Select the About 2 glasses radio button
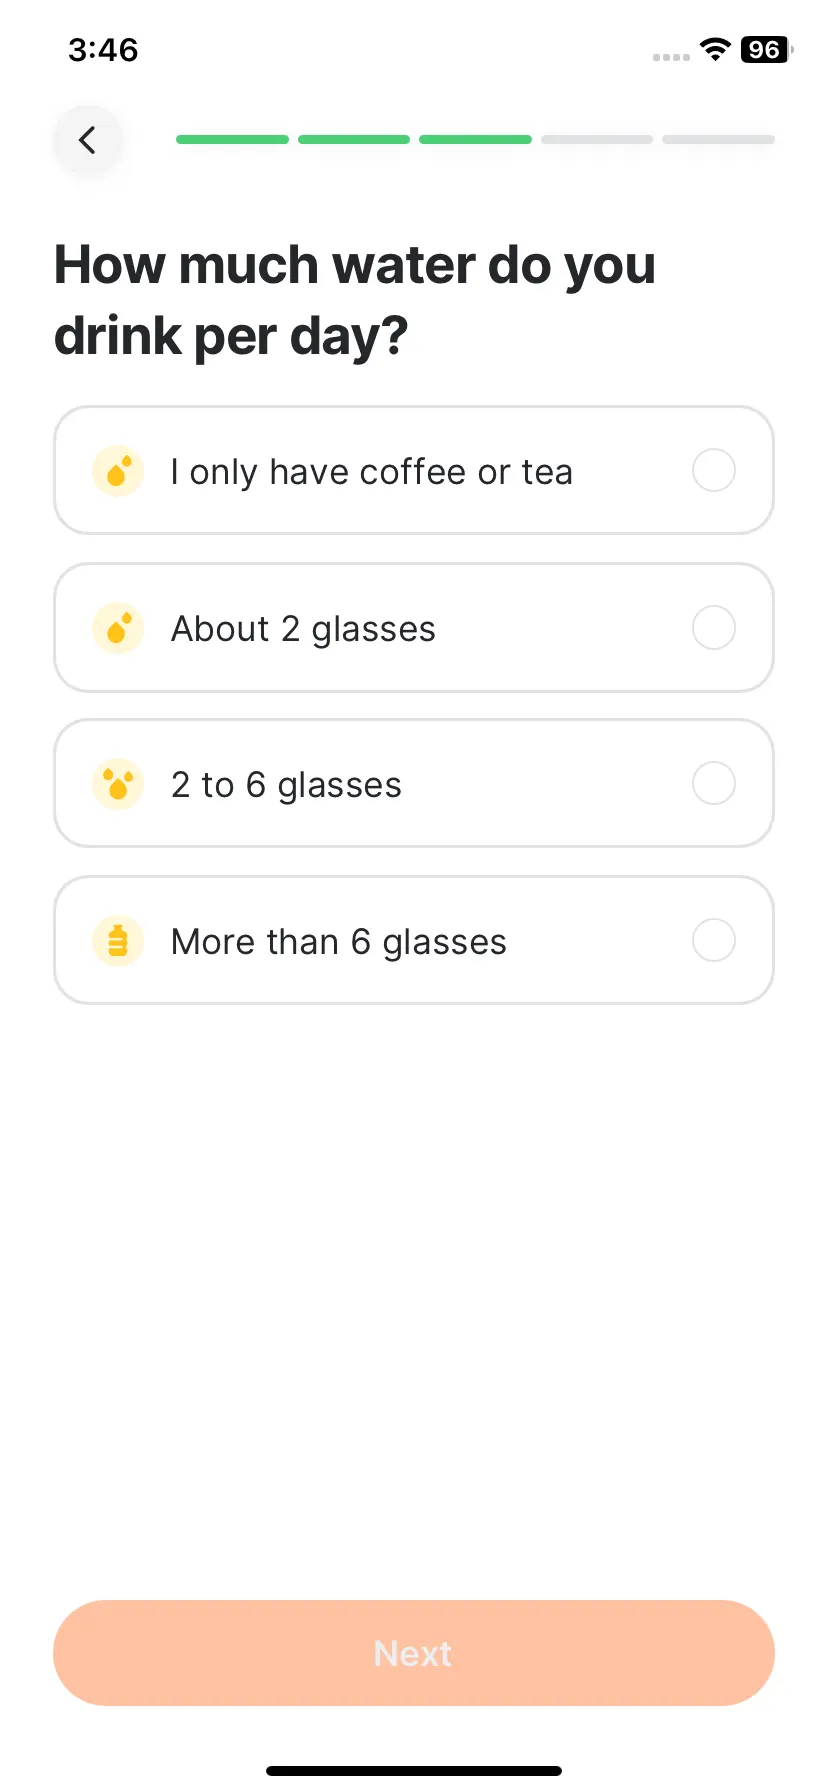This screenshot has height=1792, width=828. pos(714,627)
